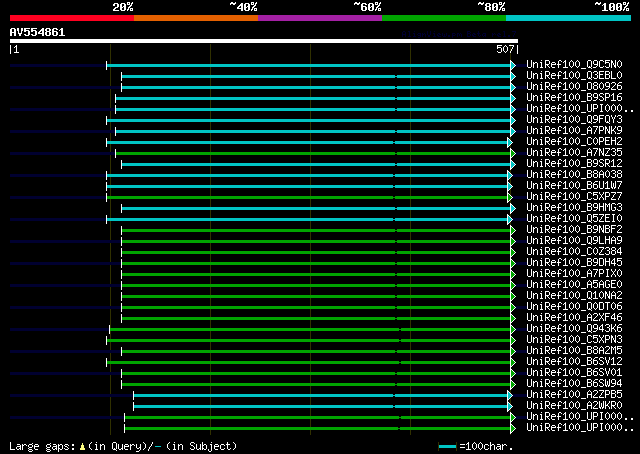Click the arrowhead on the UniRef100_Q5ZEI0 row
Viewport: 640px width, 454px height.
(x=510, y=220)
